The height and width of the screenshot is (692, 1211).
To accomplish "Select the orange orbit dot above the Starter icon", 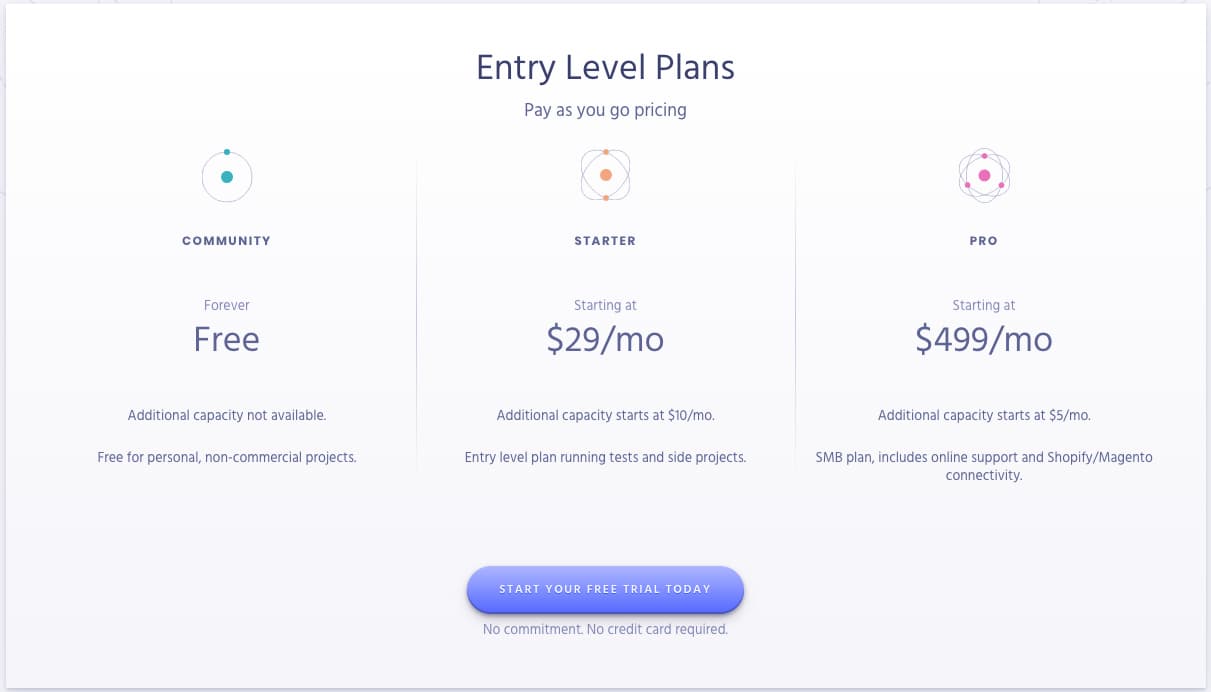I will click(x=606, y=151).
